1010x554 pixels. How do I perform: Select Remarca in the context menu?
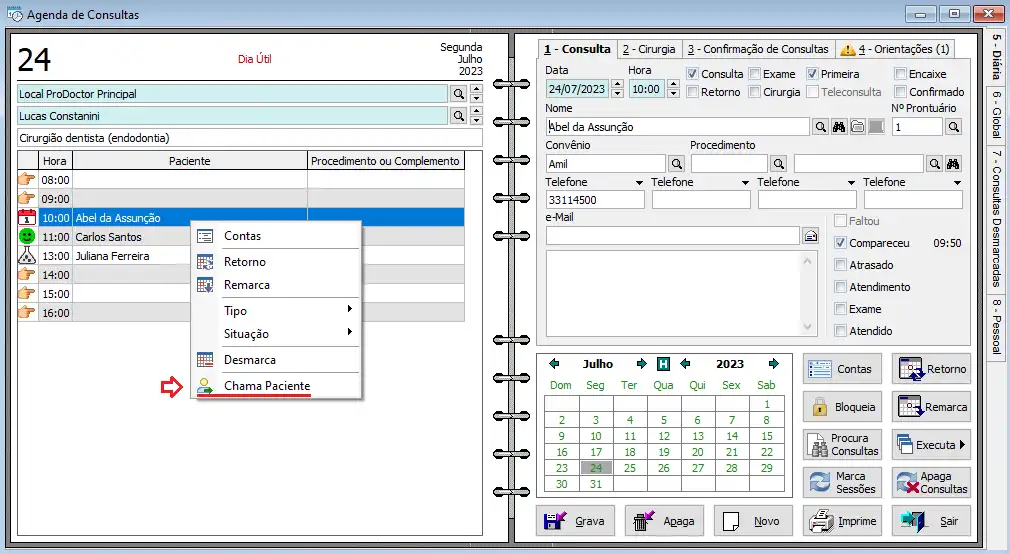276,285
